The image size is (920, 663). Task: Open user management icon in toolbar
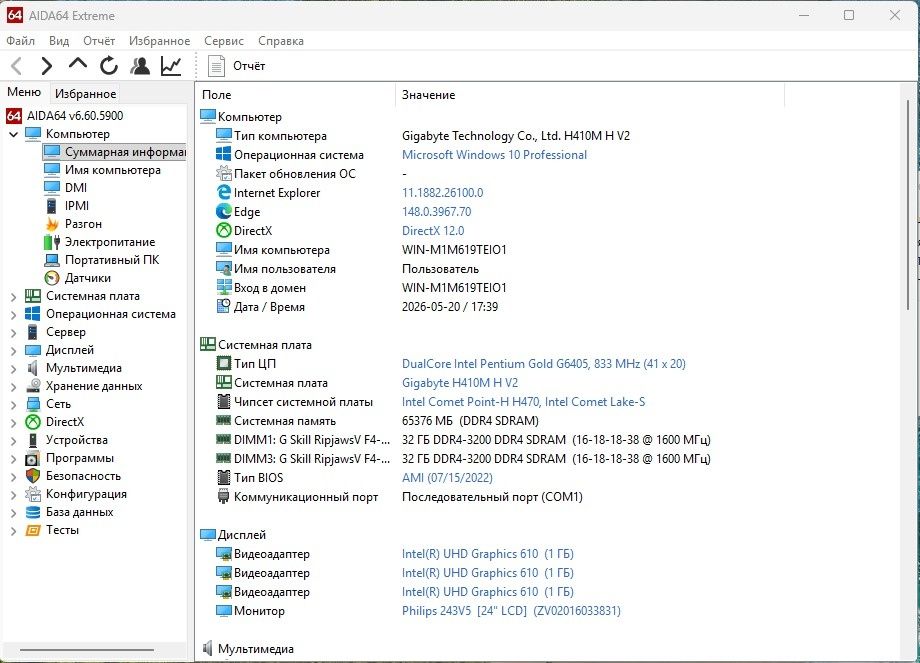tap(140, 66)
